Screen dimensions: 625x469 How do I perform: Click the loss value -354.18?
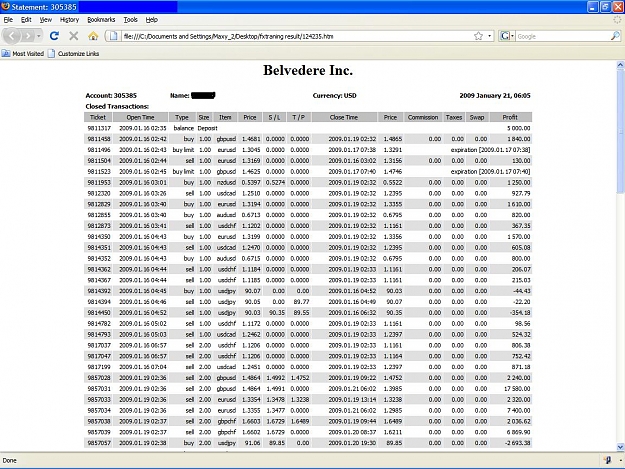click(x=520, y=313)
